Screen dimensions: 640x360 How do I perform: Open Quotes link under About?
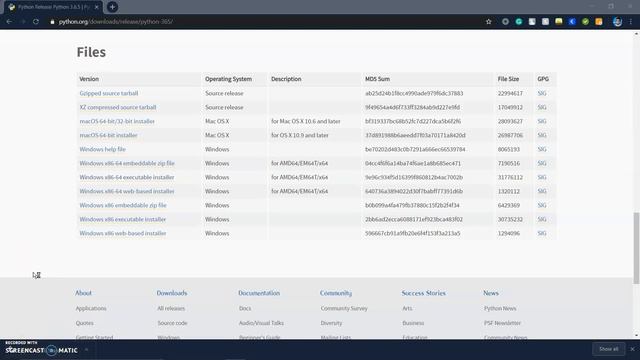(84, 323)
